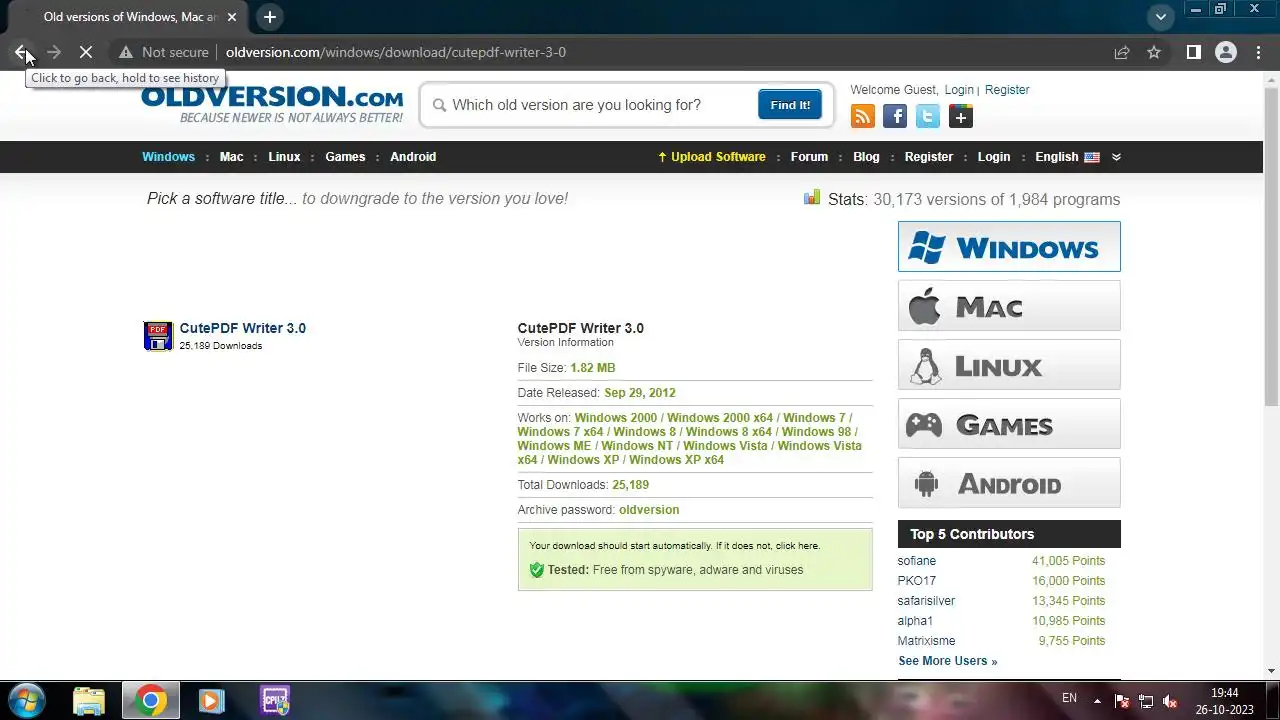Click the Not secure warning icon

pos(126,52)
